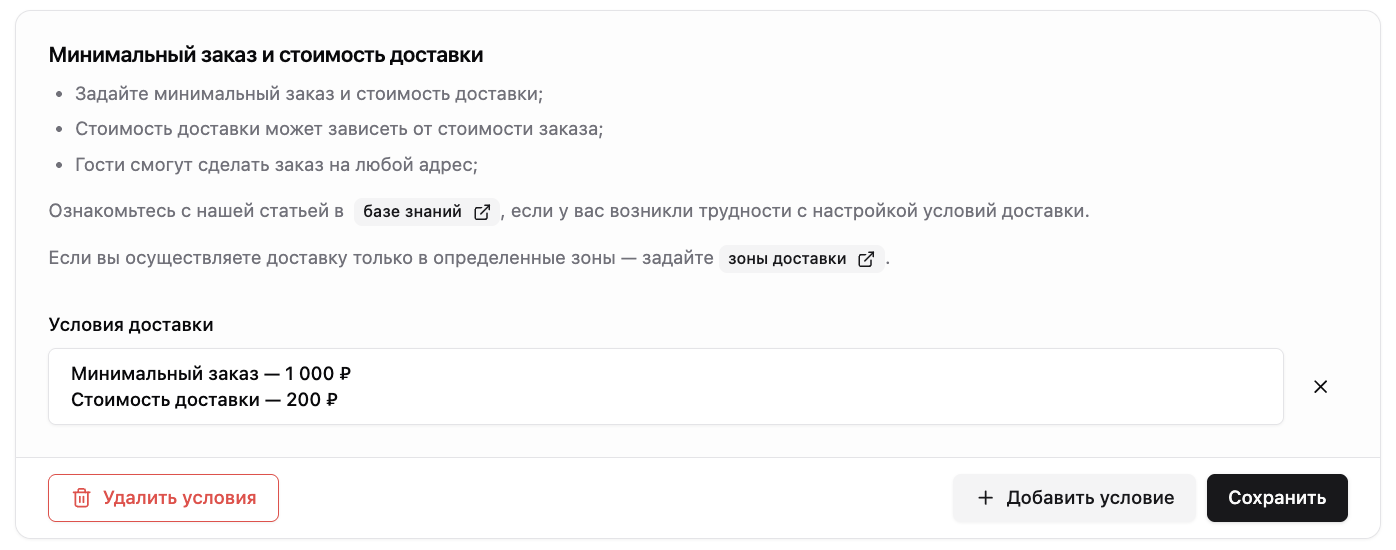
Task: Click the red «Удалить условия» button
Action: pos(163,498)
